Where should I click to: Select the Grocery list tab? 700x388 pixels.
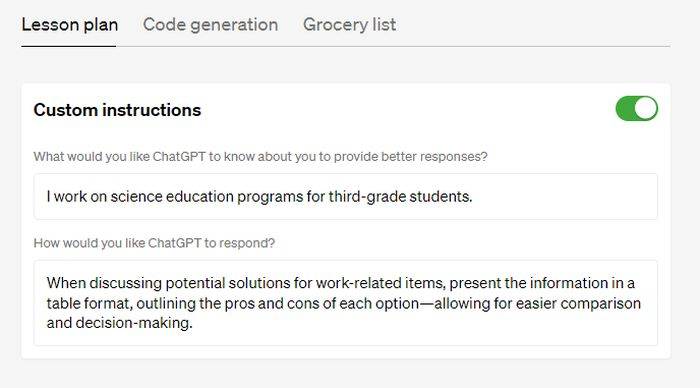click(349, 25)
